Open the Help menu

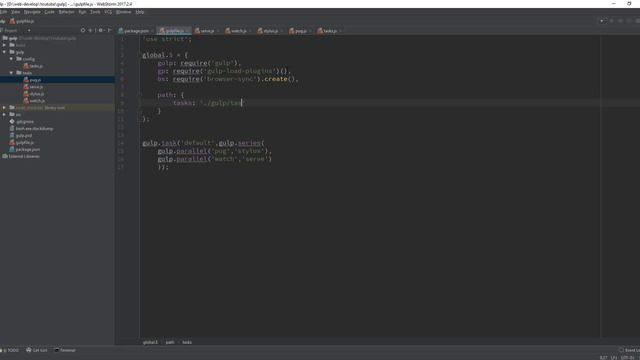pyautogui.click(x=140, y=12)
